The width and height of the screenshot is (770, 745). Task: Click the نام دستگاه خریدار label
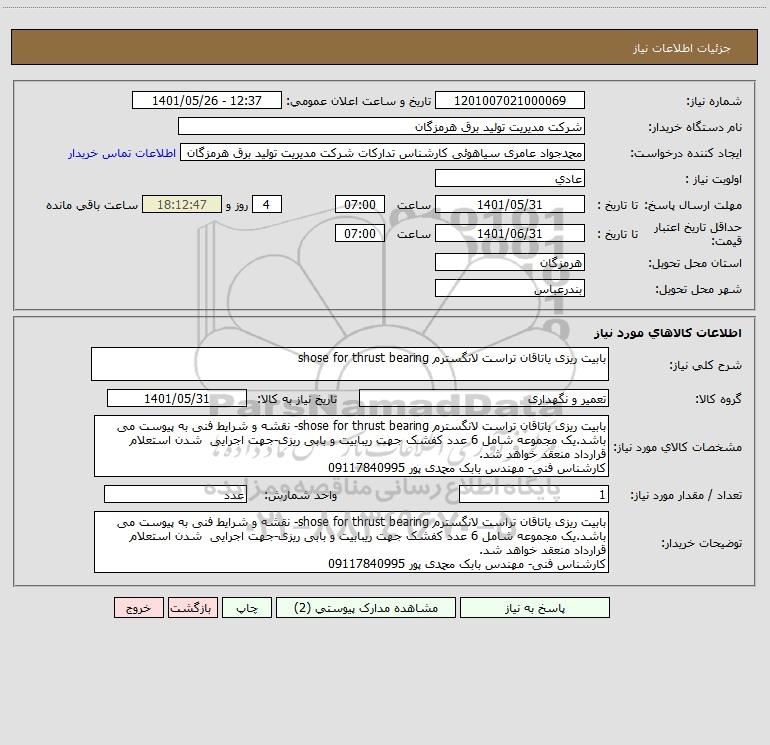tap(695, 128)
